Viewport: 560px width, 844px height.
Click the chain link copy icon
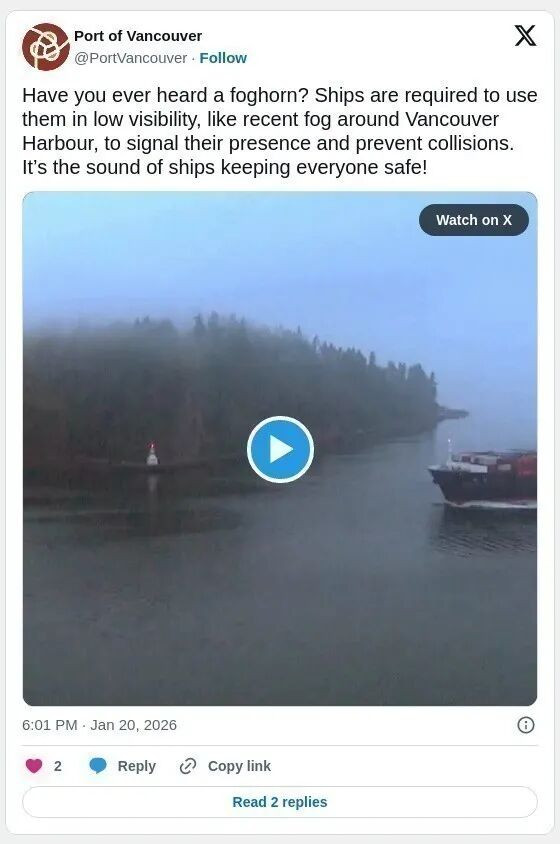click(187, 765)
